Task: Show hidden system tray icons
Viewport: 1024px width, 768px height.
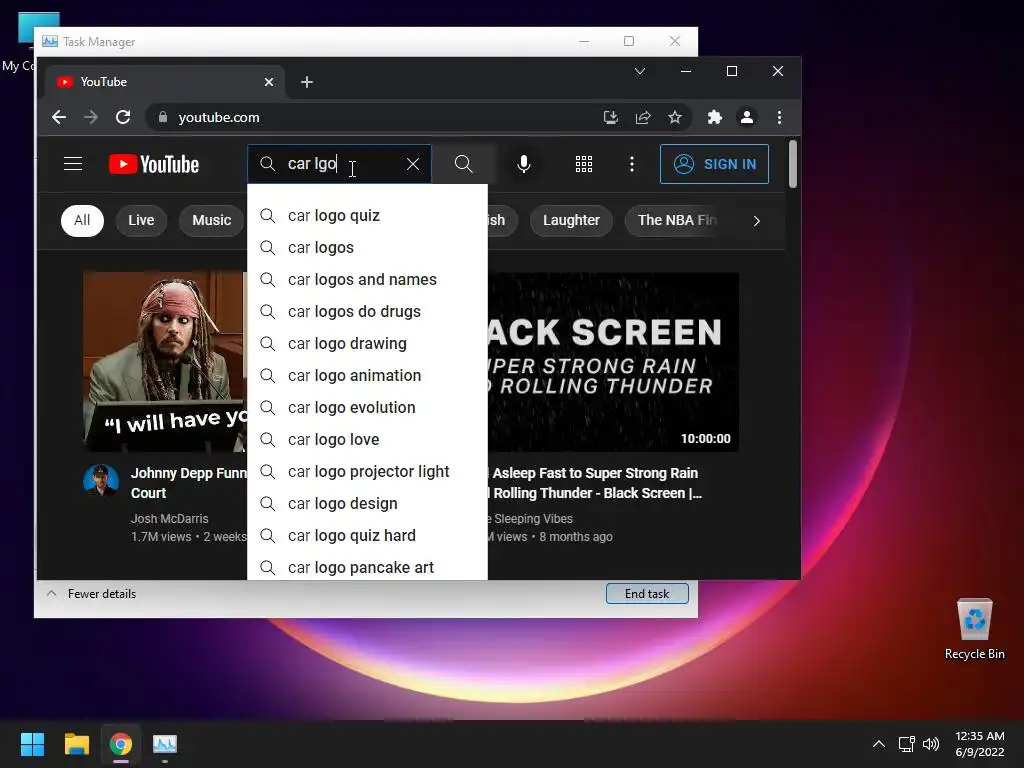Action: (x=879, y=744)
